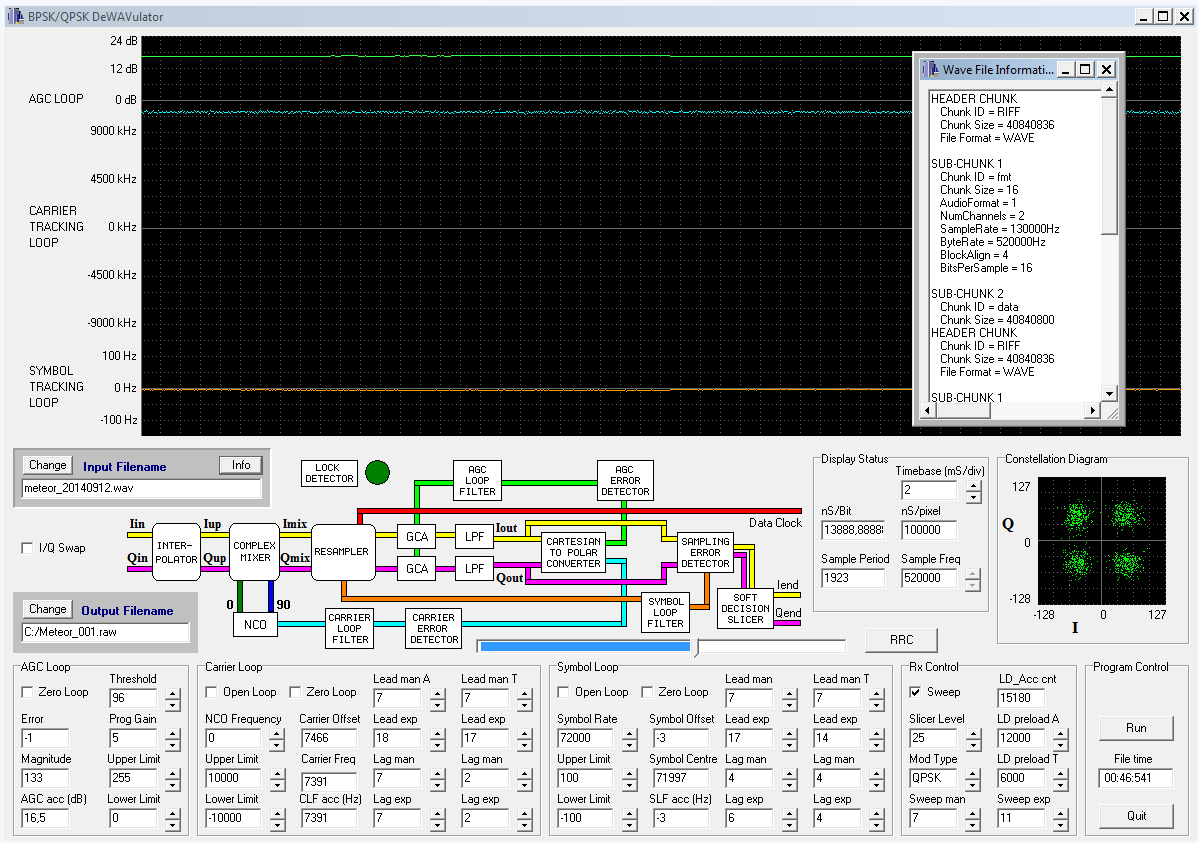The height and width of the screenshot is (843, 1199).
Task: Adjust Carrier Loop Lead man A spinner
Action: (x=437, y=698)
